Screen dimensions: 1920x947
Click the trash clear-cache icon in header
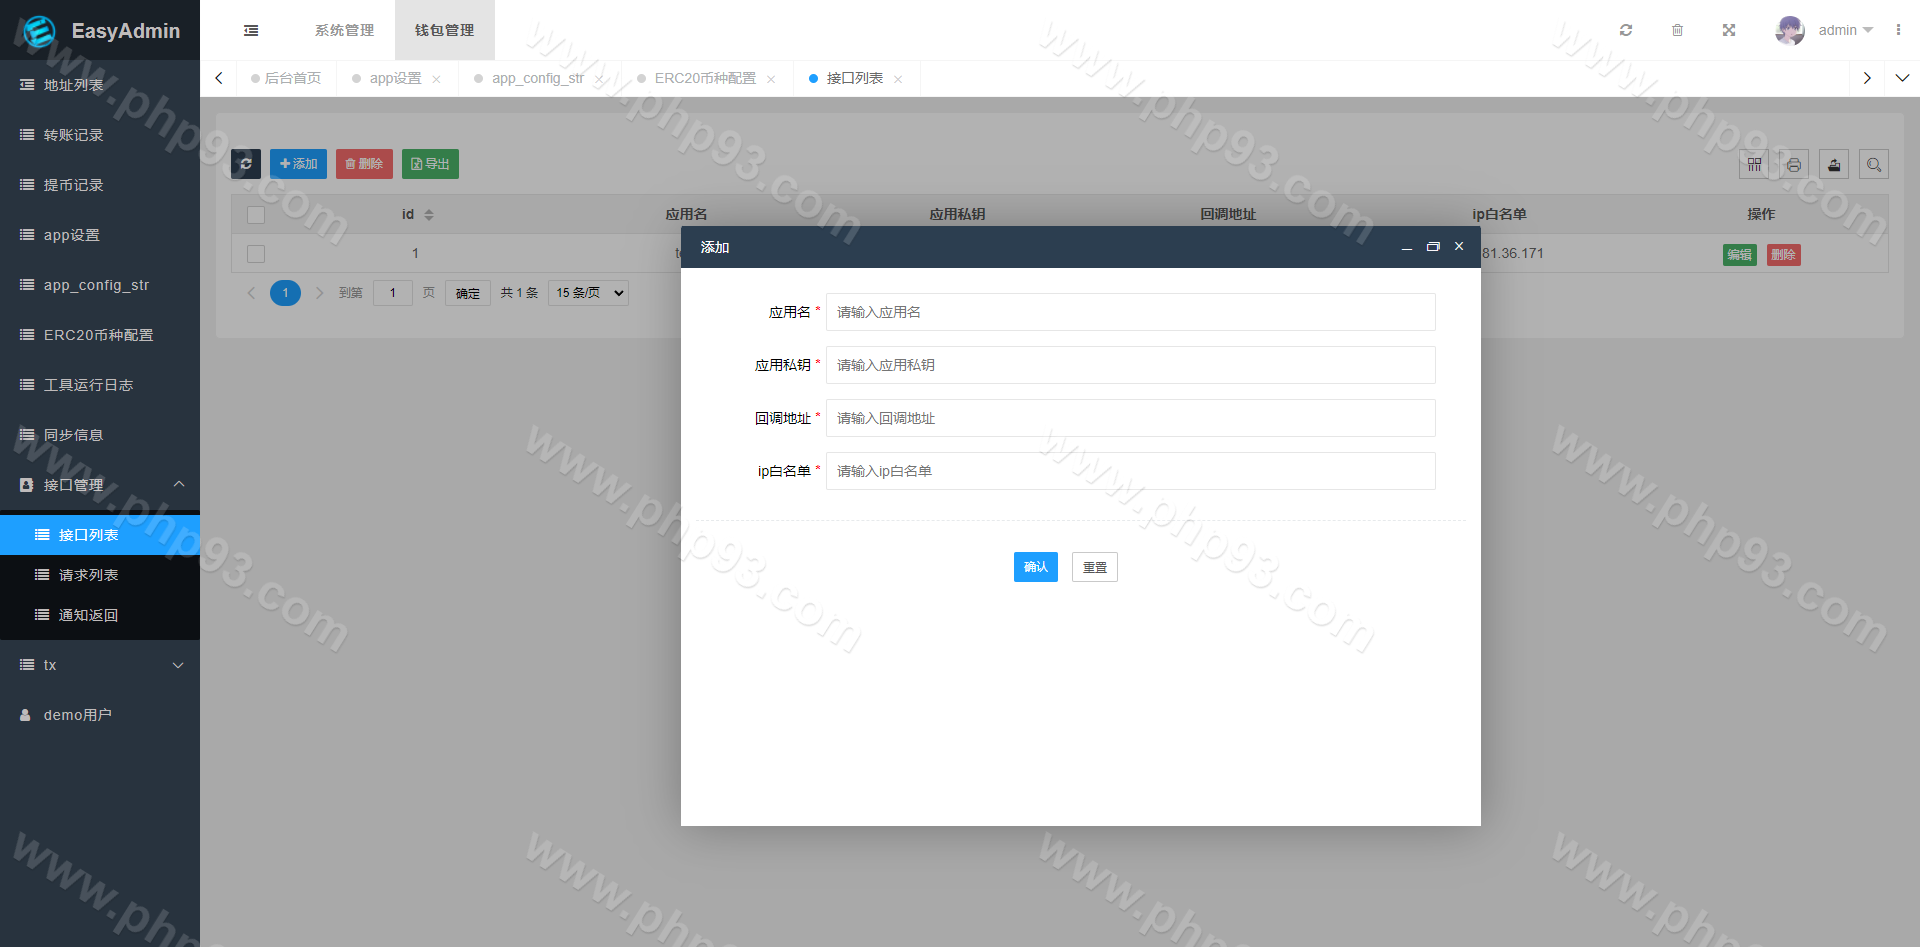1677,30
